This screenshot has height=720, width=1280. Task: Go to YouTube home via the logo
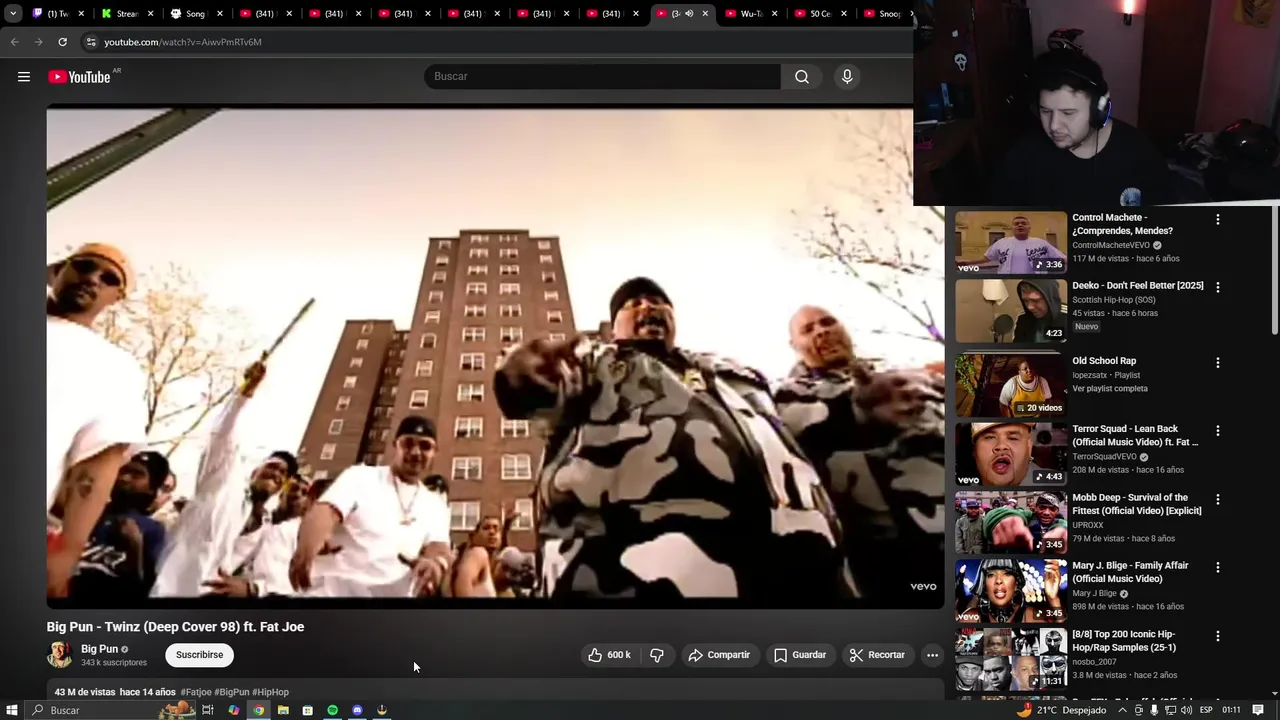(x=79, y=77)
